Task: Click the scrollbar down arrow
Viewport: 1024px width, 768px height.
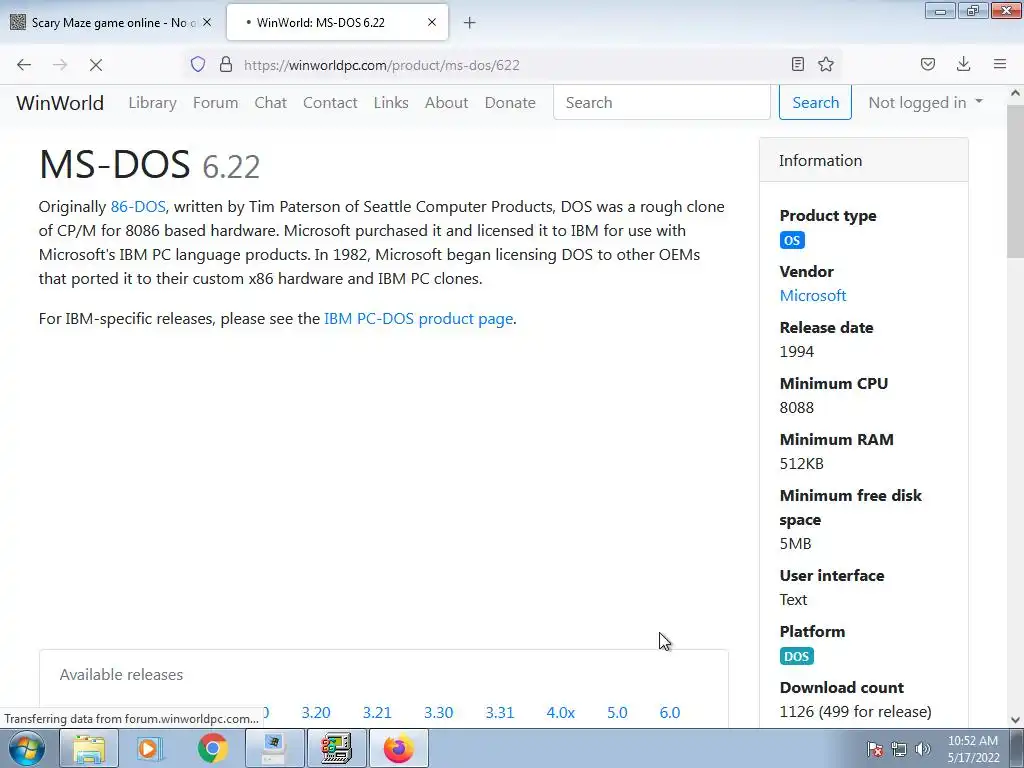Action: pyautogui.click(x=1015, y=720)
